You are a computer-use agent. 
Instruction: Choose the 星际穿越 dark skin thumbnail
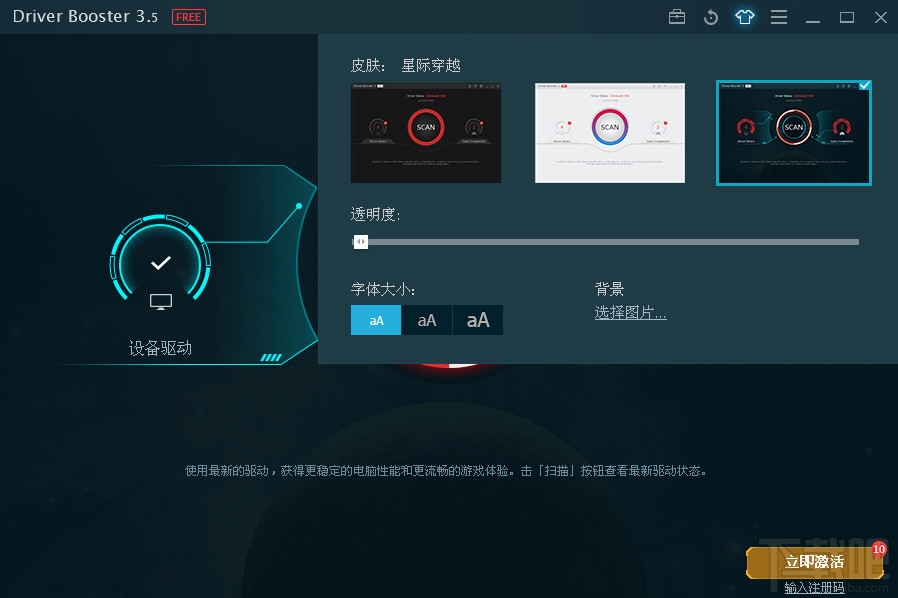tap(793, 133)
